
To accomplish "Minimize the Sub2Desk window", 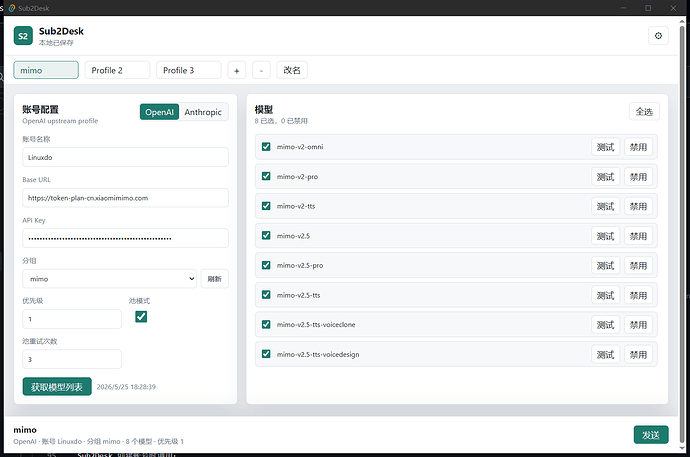I will point(624,8).
